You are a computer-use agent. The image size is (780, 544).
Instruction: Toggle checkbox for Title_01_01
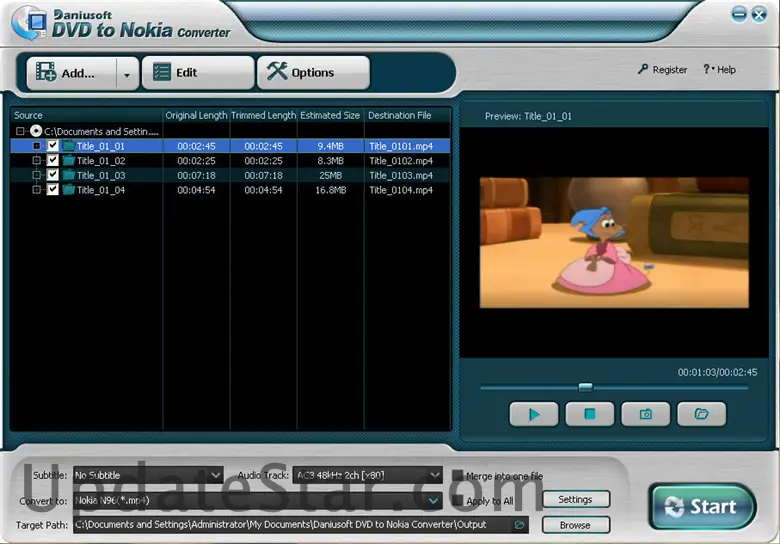53,146
